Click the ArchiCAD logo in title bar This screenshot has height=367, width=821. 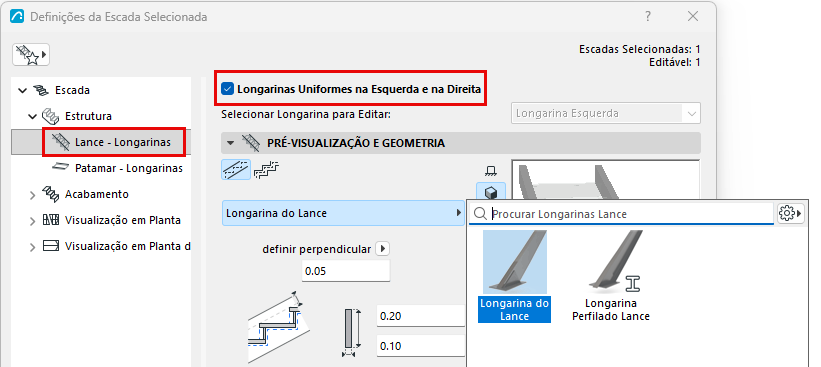[17, 17]
